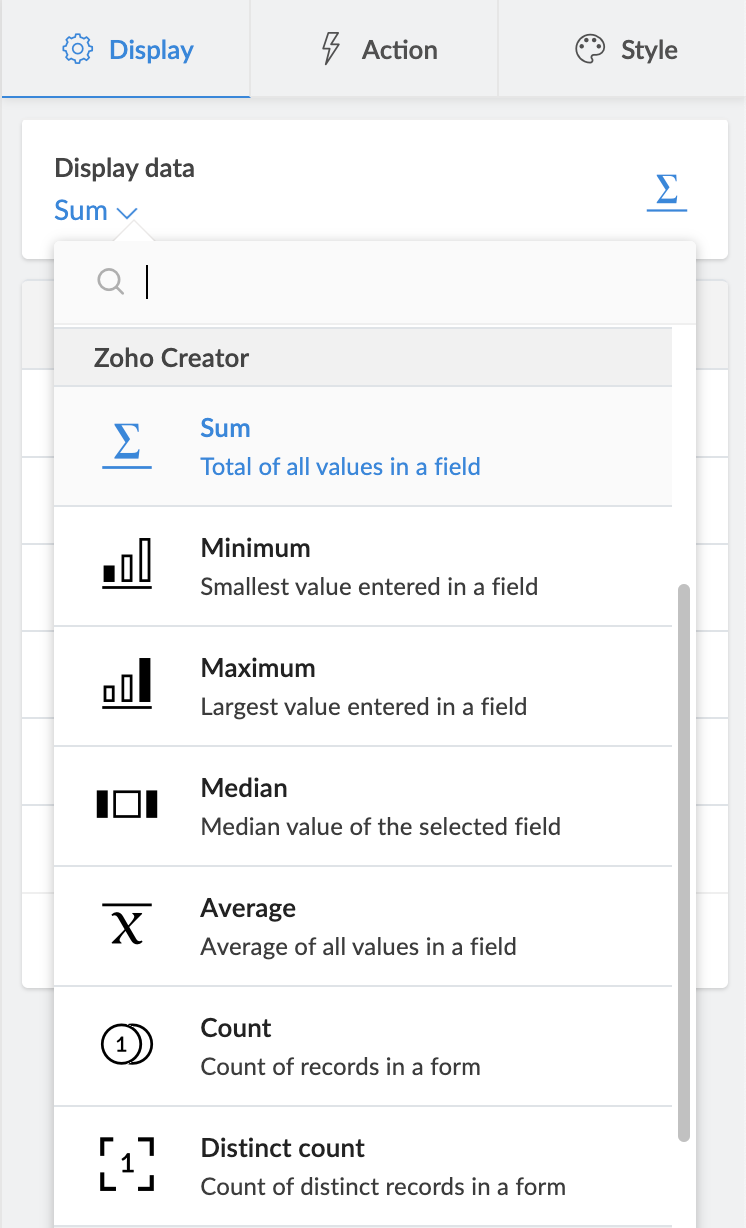Click the search magnifier icon
The width and height of the screenshot is (746, 1228).
[x=110, y=282]
